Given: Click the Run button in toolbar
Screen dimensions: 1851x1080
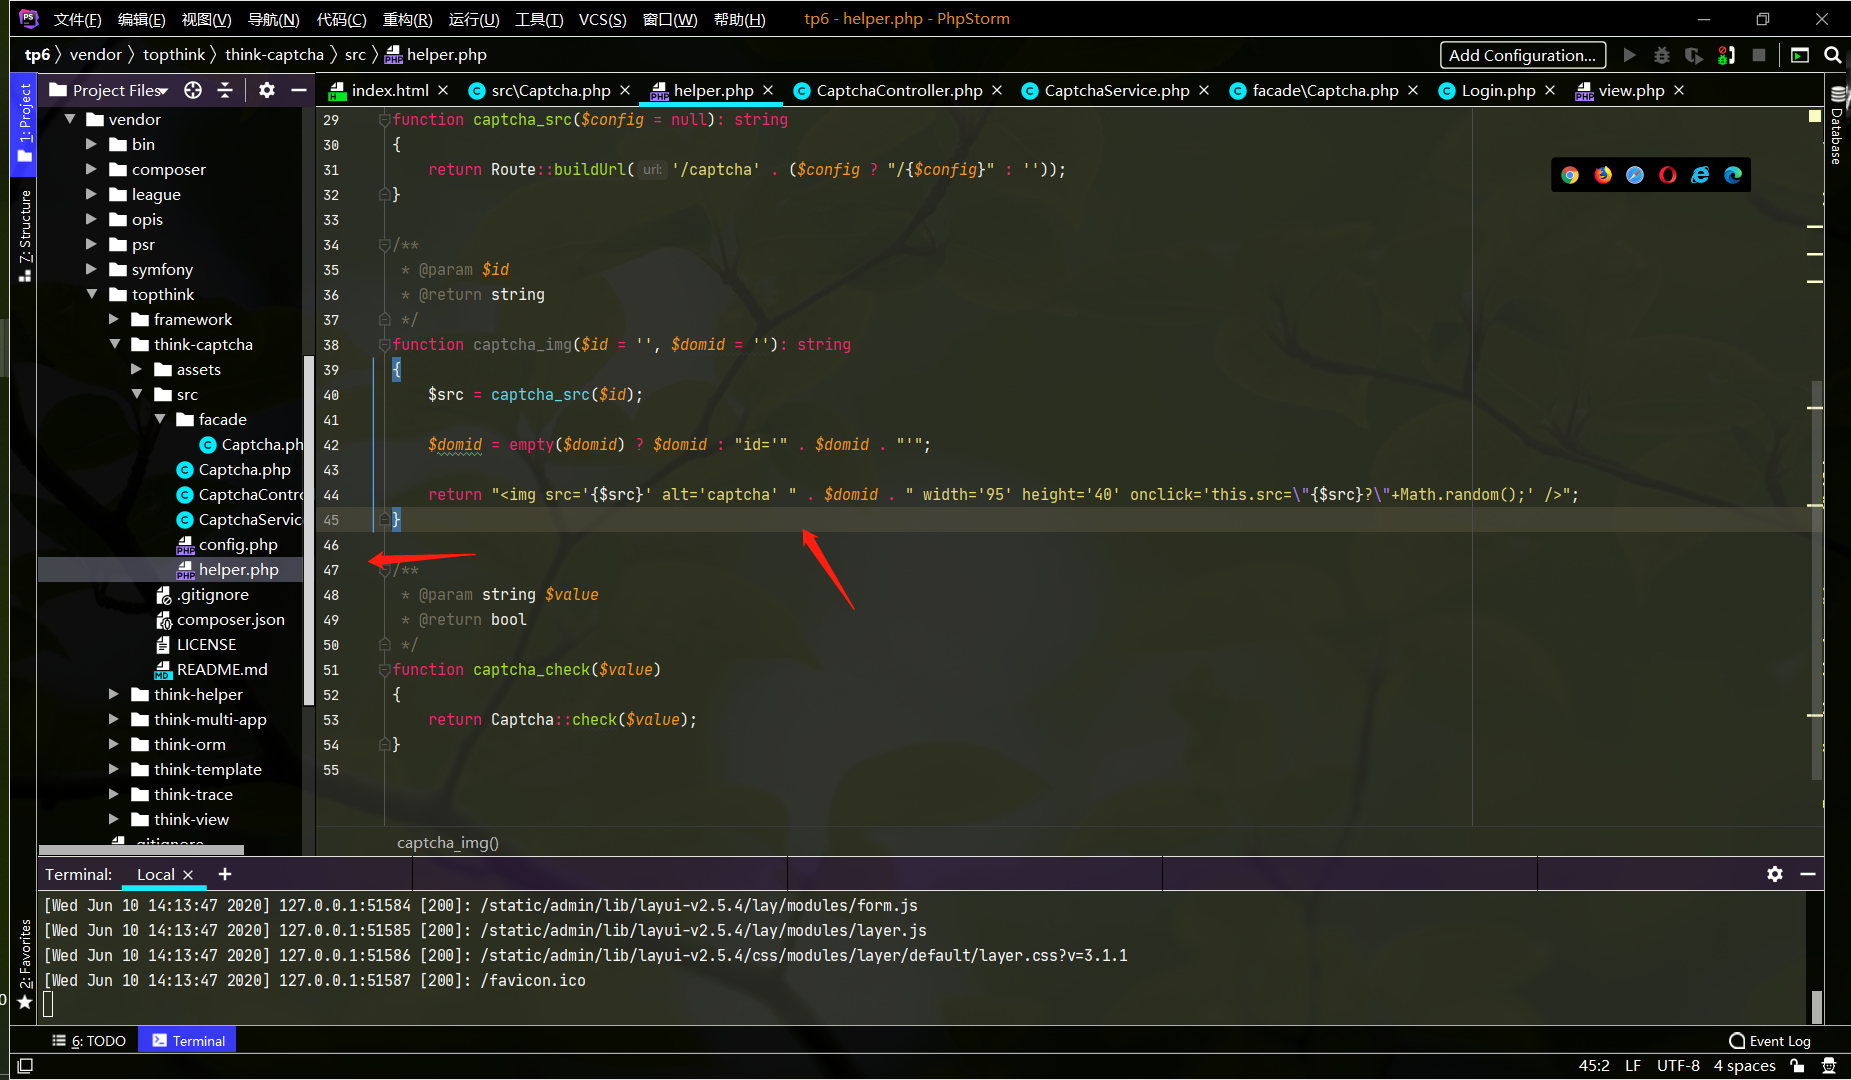Looking at the screenshot, I should click(x=1629, y=55).
